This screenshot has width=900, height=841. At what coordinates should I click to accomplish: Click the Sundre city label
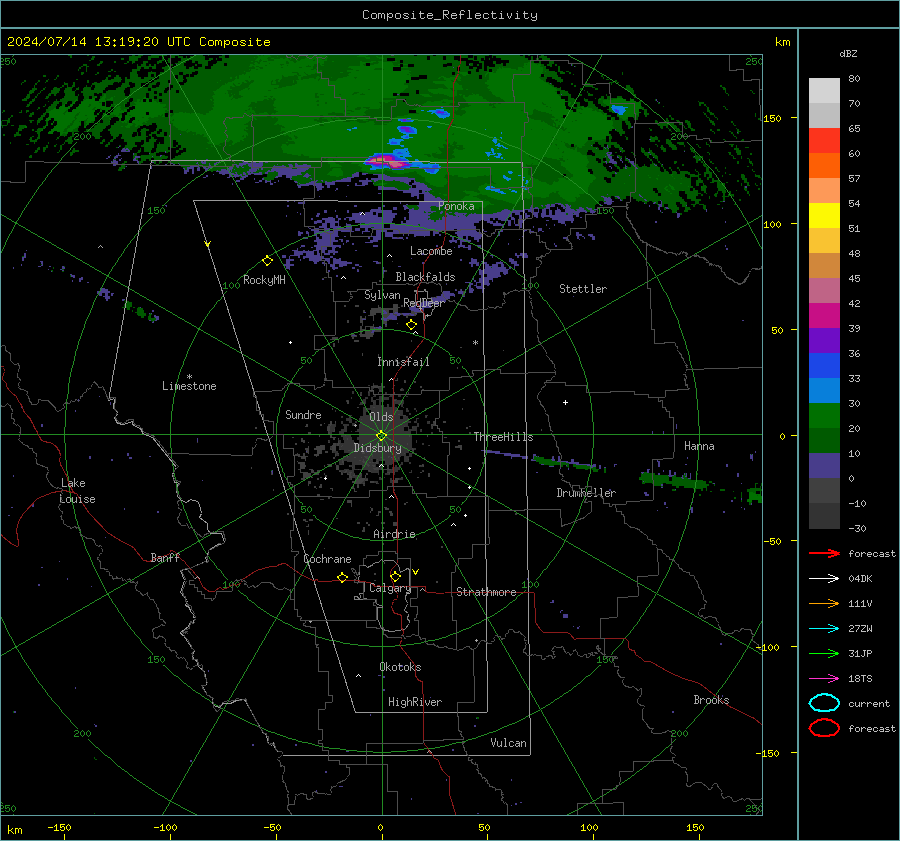[303, 414]
